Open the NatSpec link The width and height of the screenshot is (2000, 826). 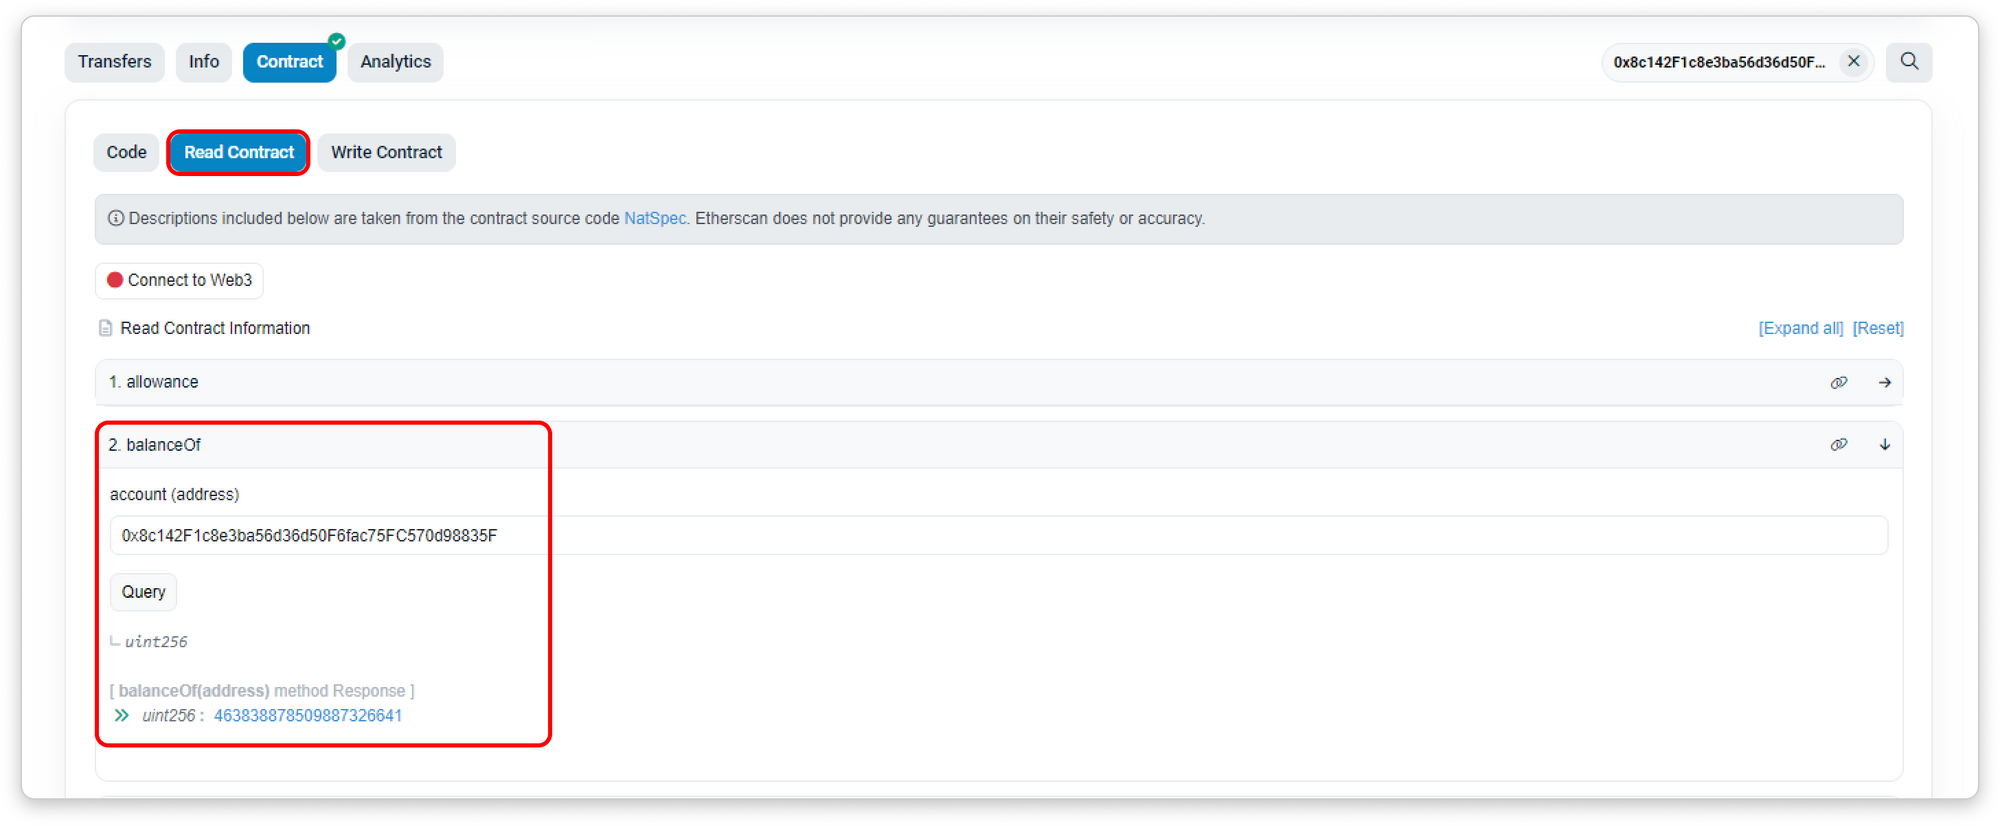coord(654,219)
